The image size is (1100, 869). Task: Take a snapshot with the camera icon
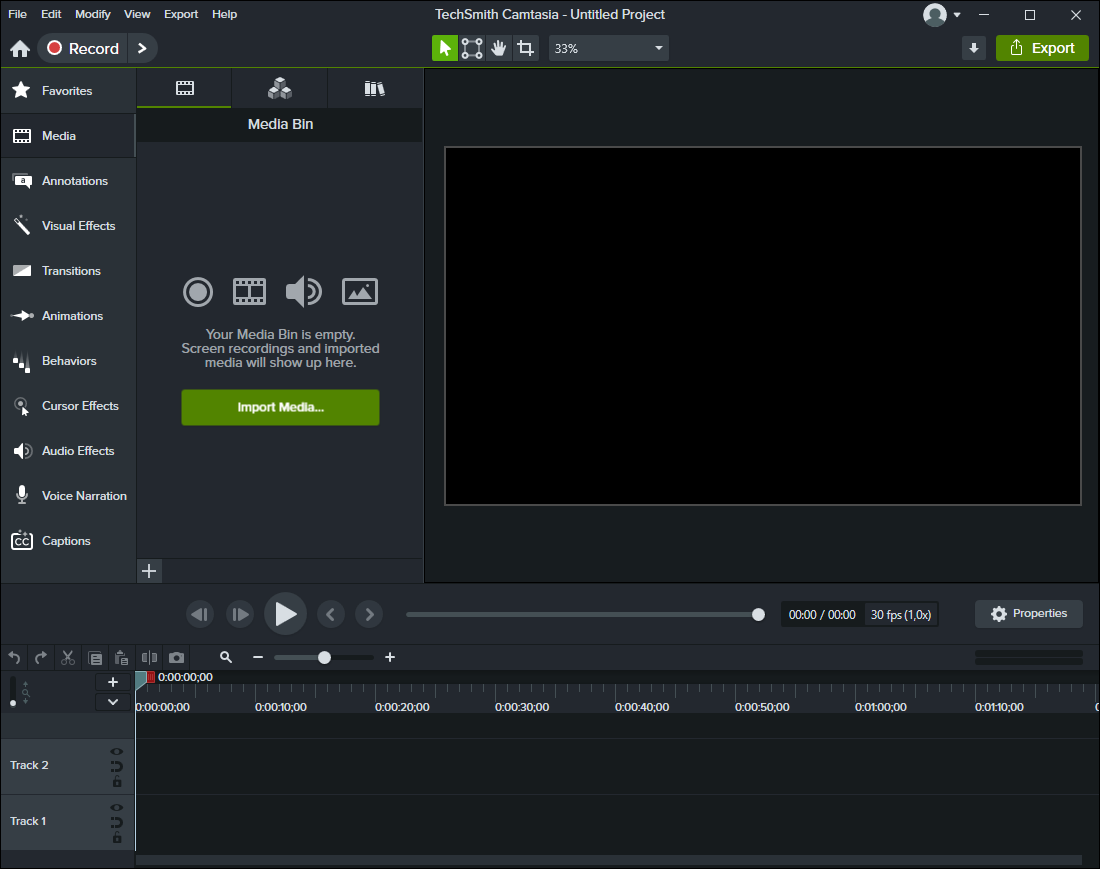pyautogui.click(x=176, y=657)
